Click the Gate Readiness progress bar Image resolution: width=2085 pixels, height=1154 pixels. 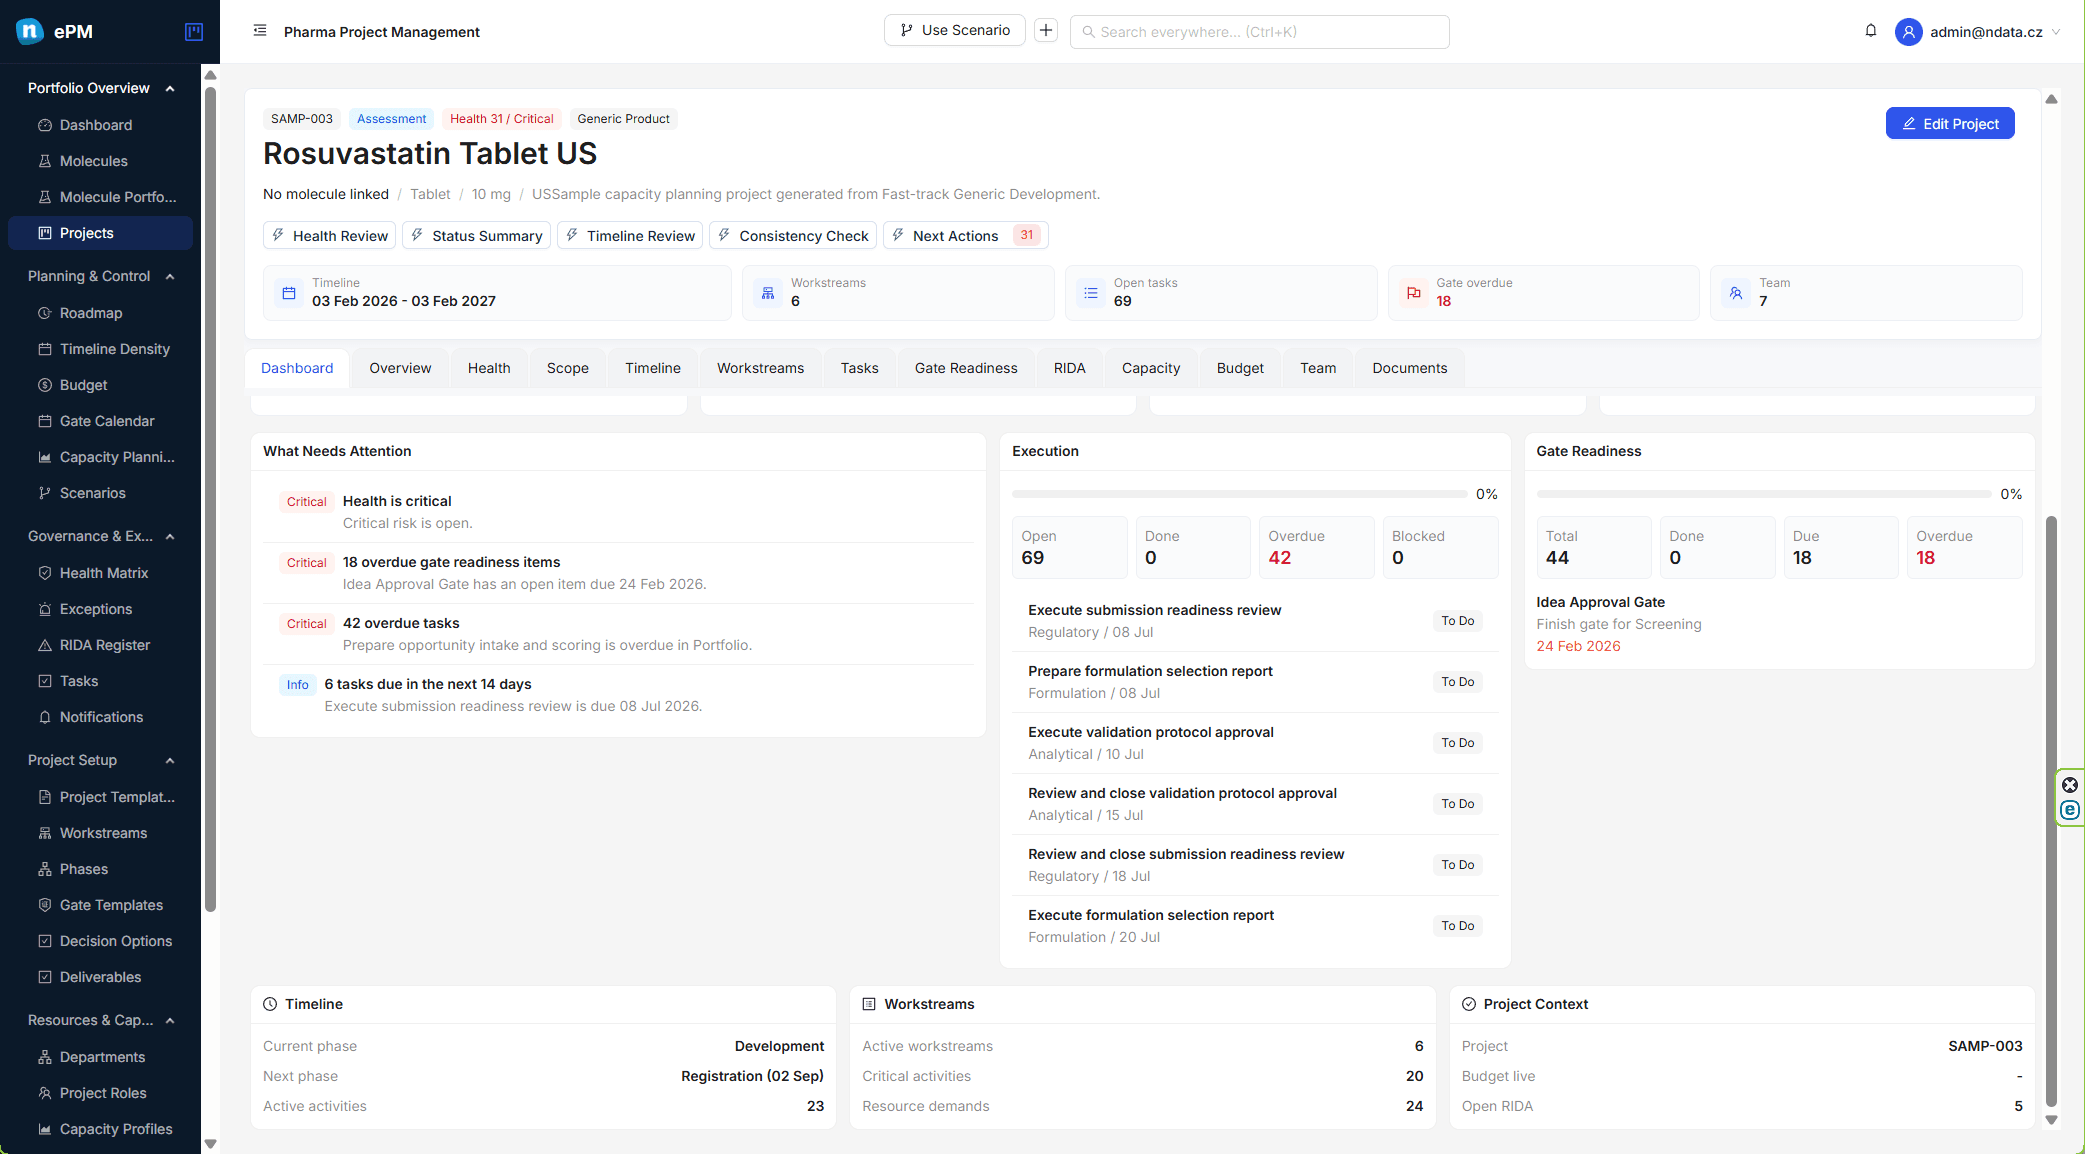coord(1764,494)
